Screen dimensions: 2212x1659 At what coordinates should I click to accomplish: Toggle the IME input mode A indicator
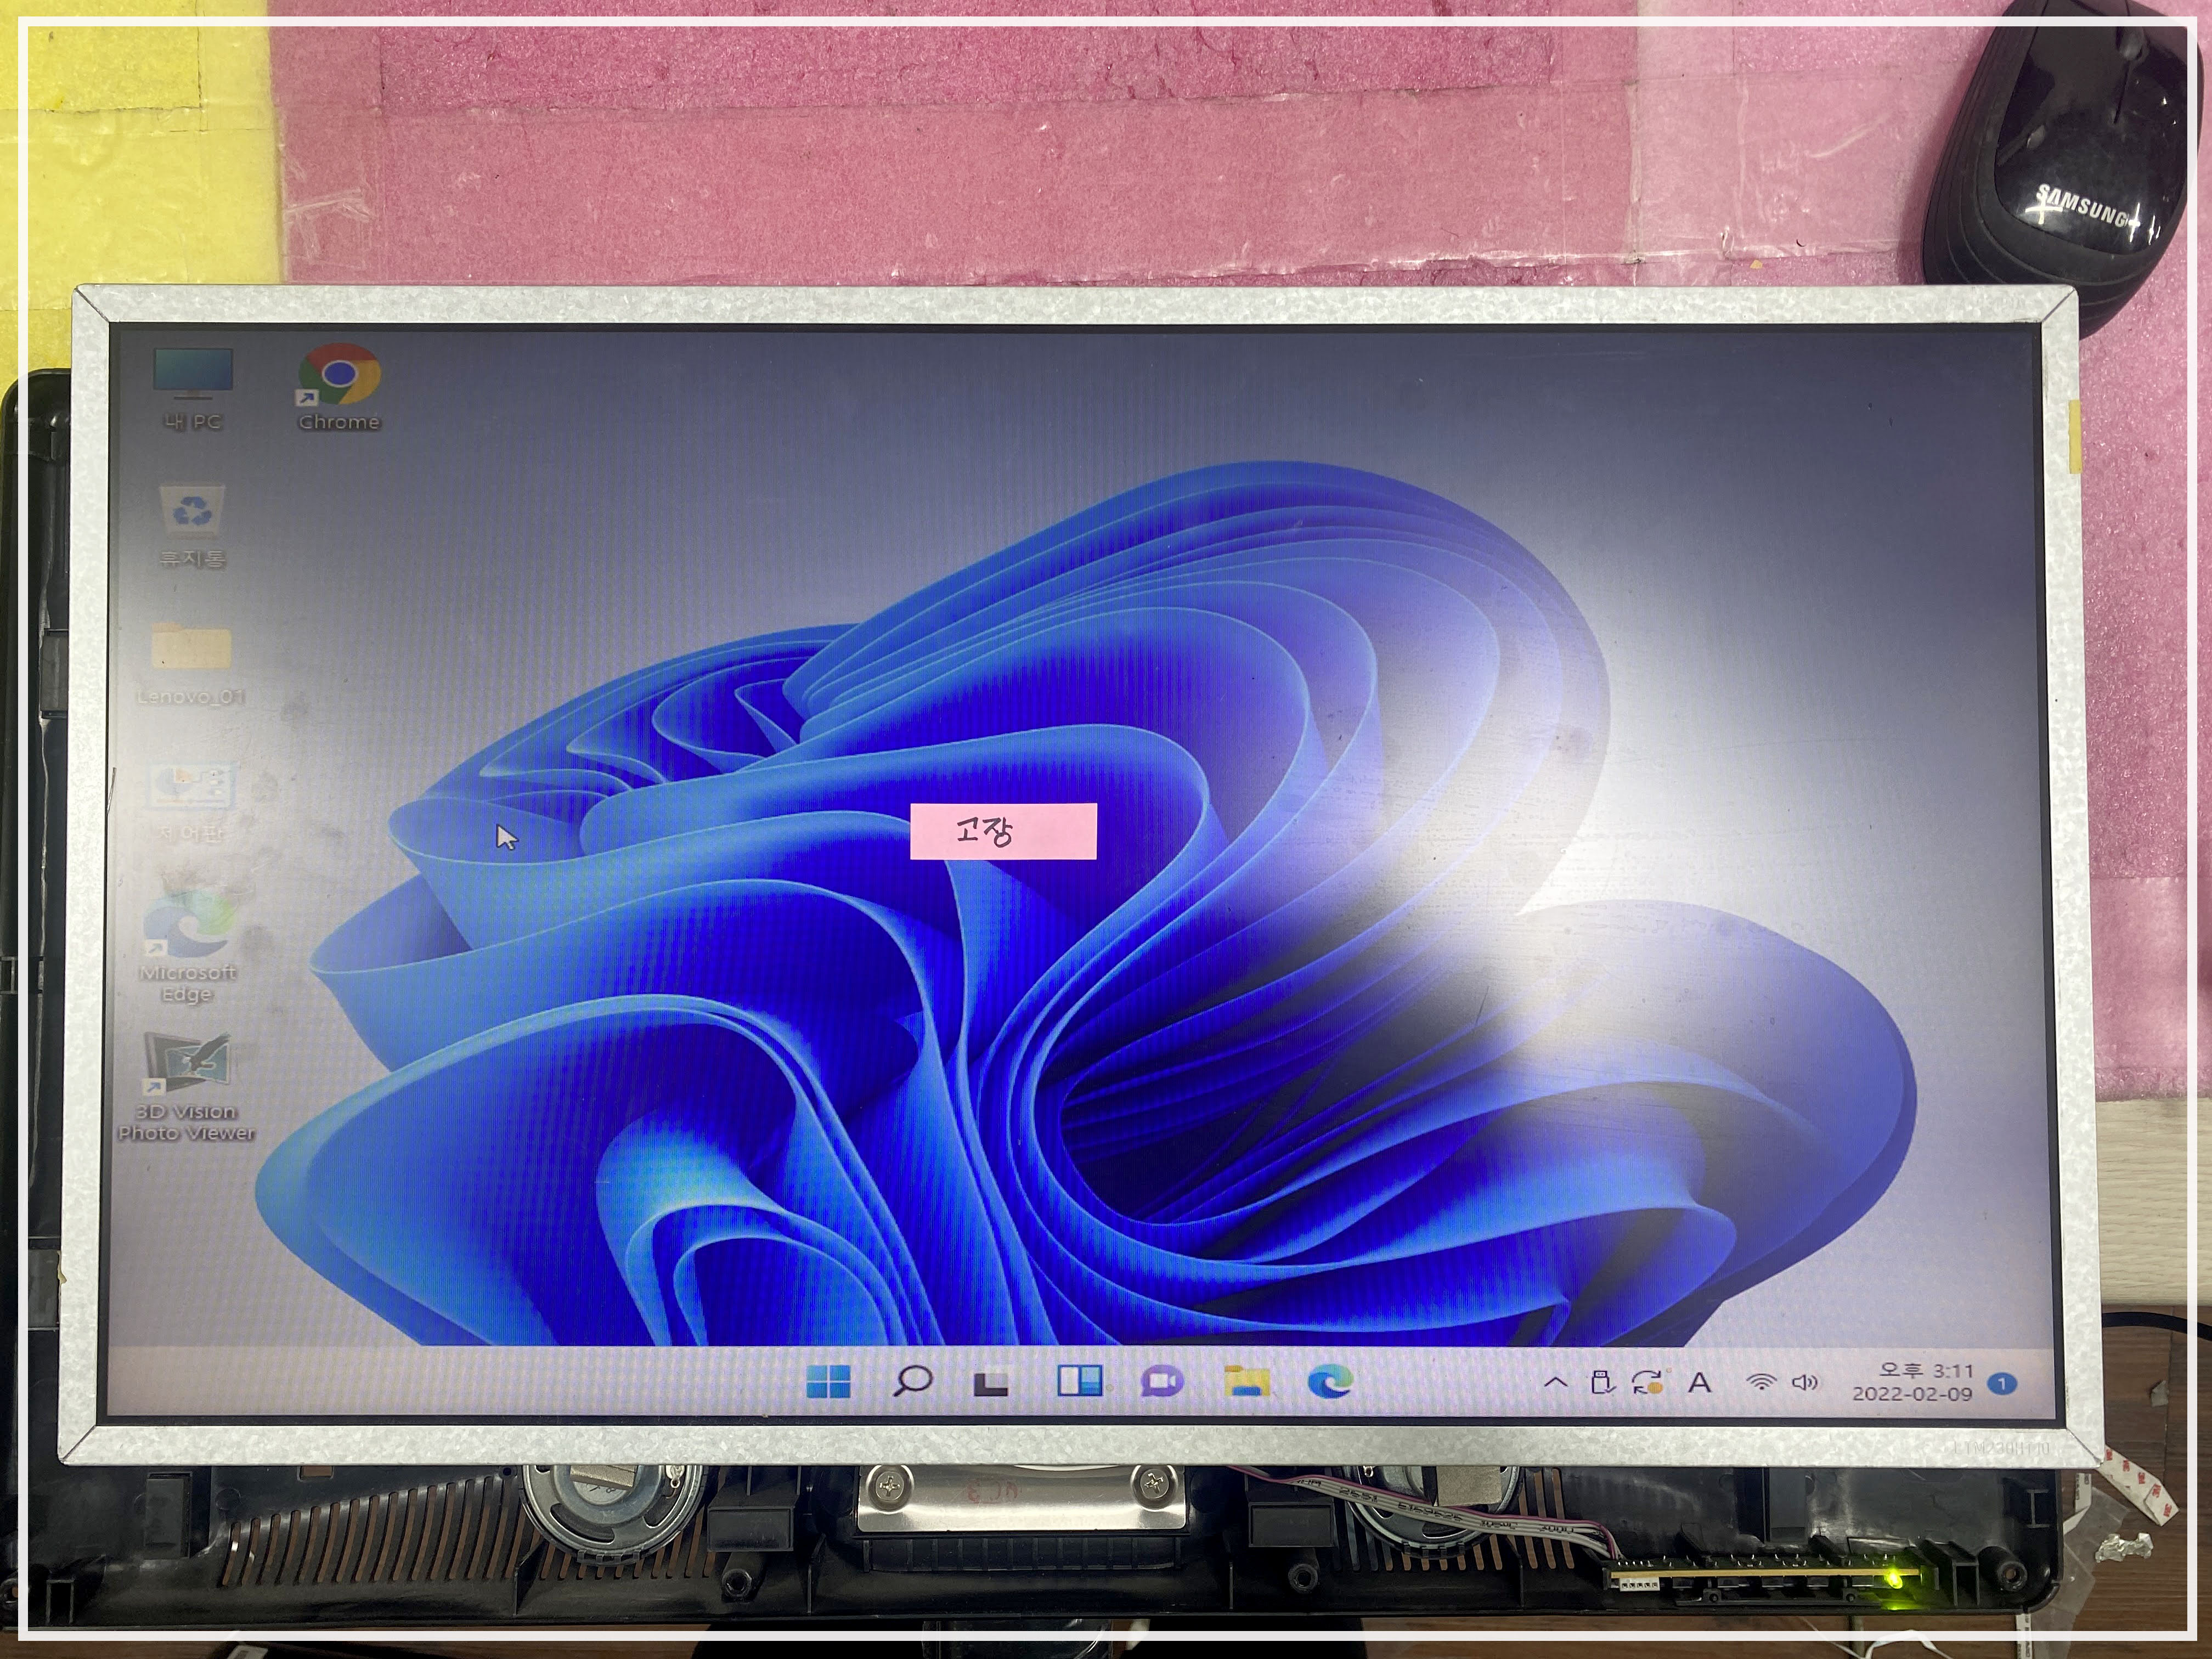click(x=1699, y=1383)
